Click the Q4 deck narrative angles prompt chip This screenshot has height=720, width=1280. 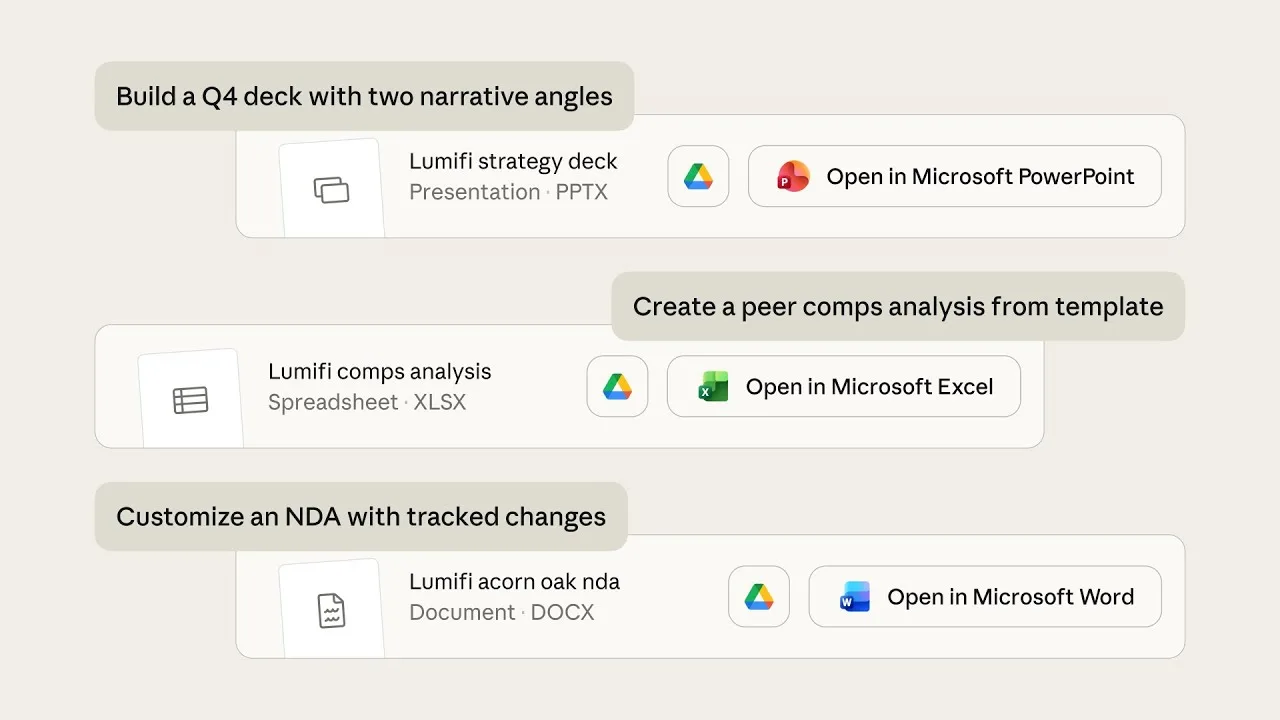tap(364, 96)
